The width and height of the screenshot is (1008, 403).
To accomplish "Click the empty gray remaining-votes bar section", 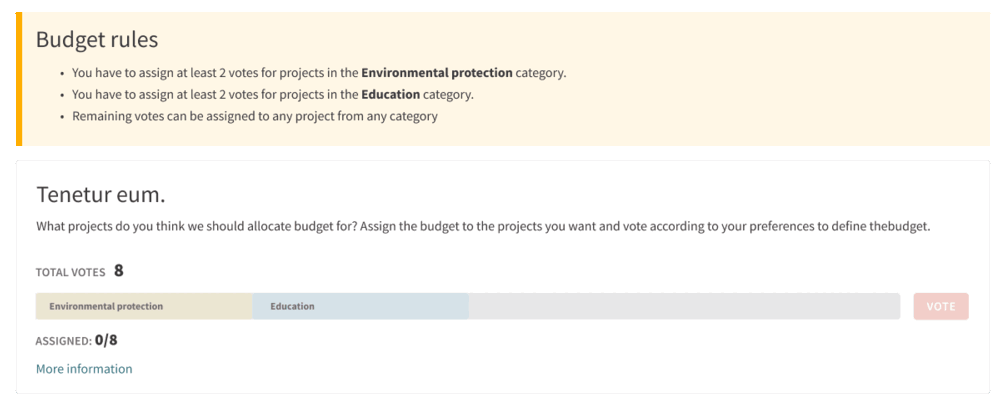I will click(684, 306).
